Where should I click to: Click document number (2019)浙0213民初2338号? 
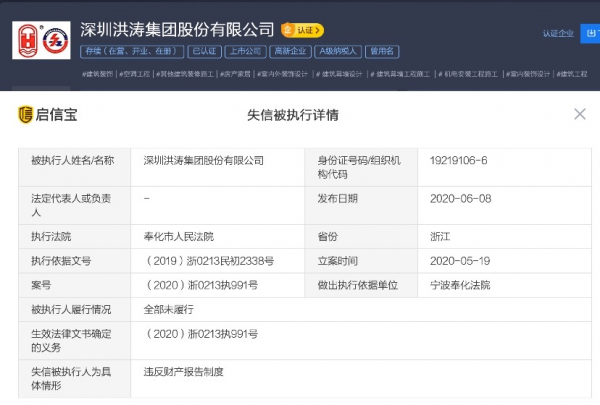pos(209,261)
